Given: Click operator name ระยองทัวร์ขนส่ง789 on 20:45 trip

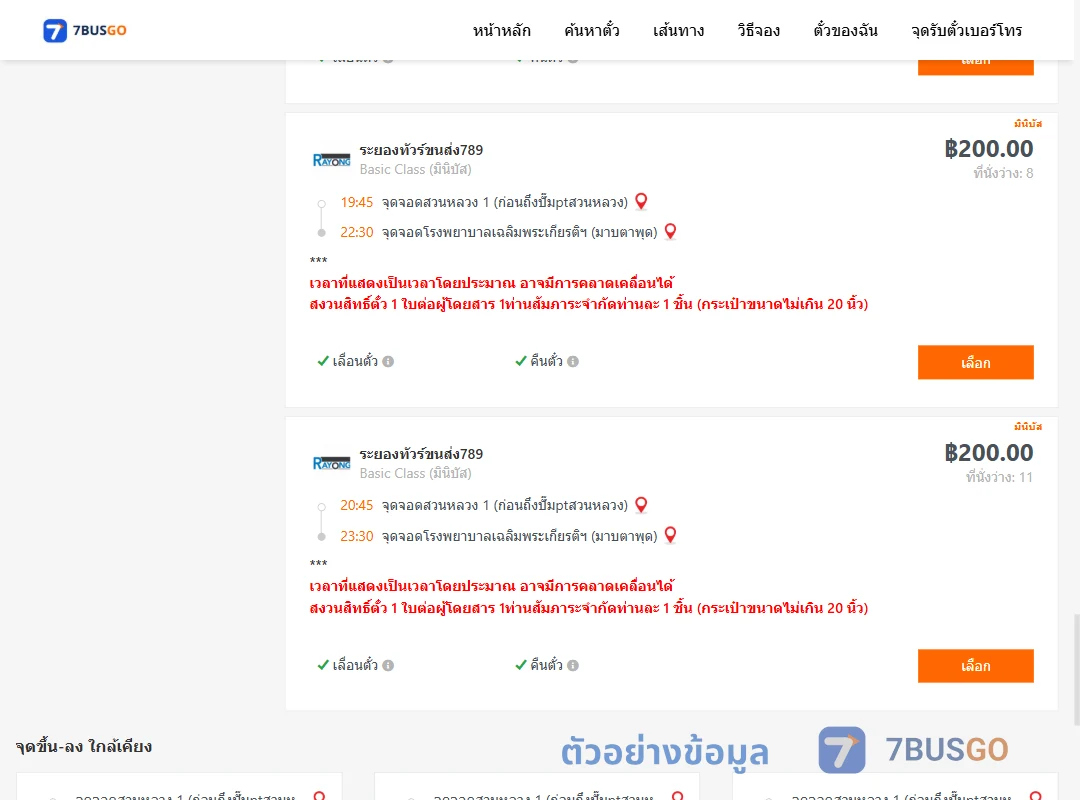Looking at the screenshot, I should click(421, 453).
